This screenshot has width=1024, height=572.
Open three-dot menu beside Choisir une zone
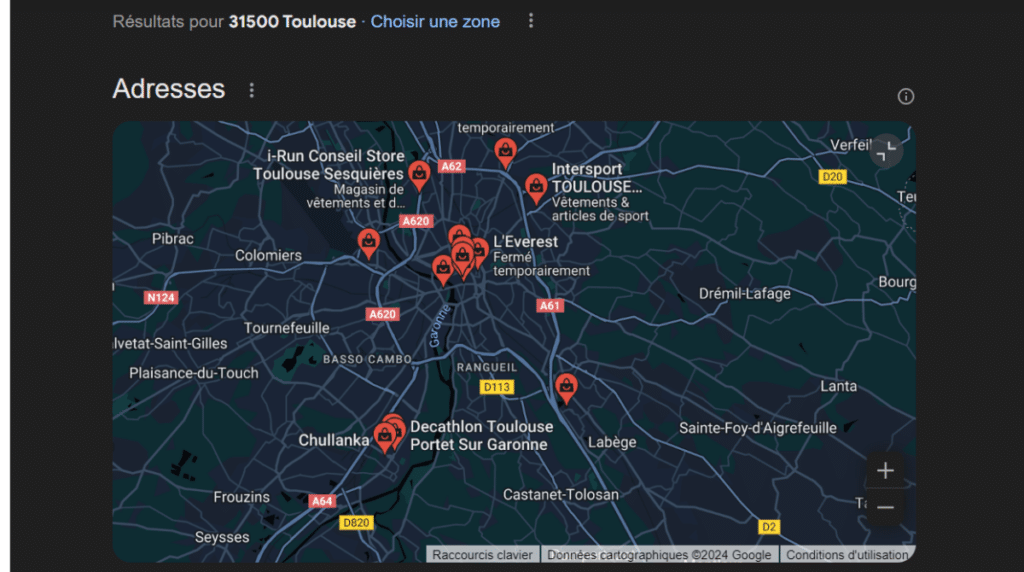(x=531, y=21)
